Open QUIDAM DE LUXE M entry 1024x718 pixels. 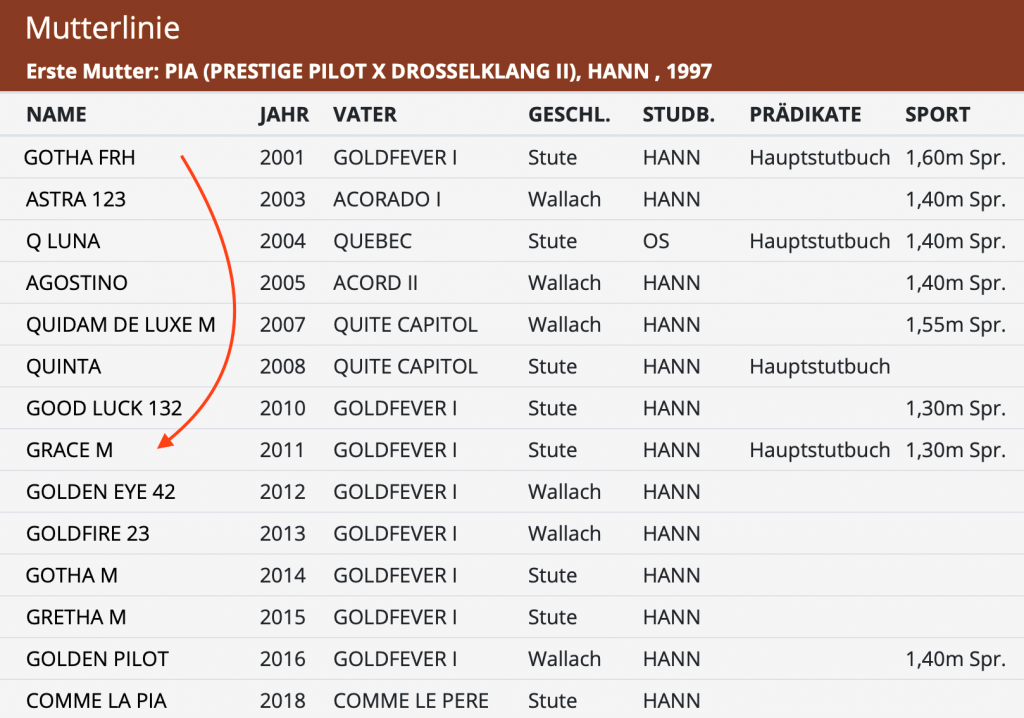tap(121, 325)
